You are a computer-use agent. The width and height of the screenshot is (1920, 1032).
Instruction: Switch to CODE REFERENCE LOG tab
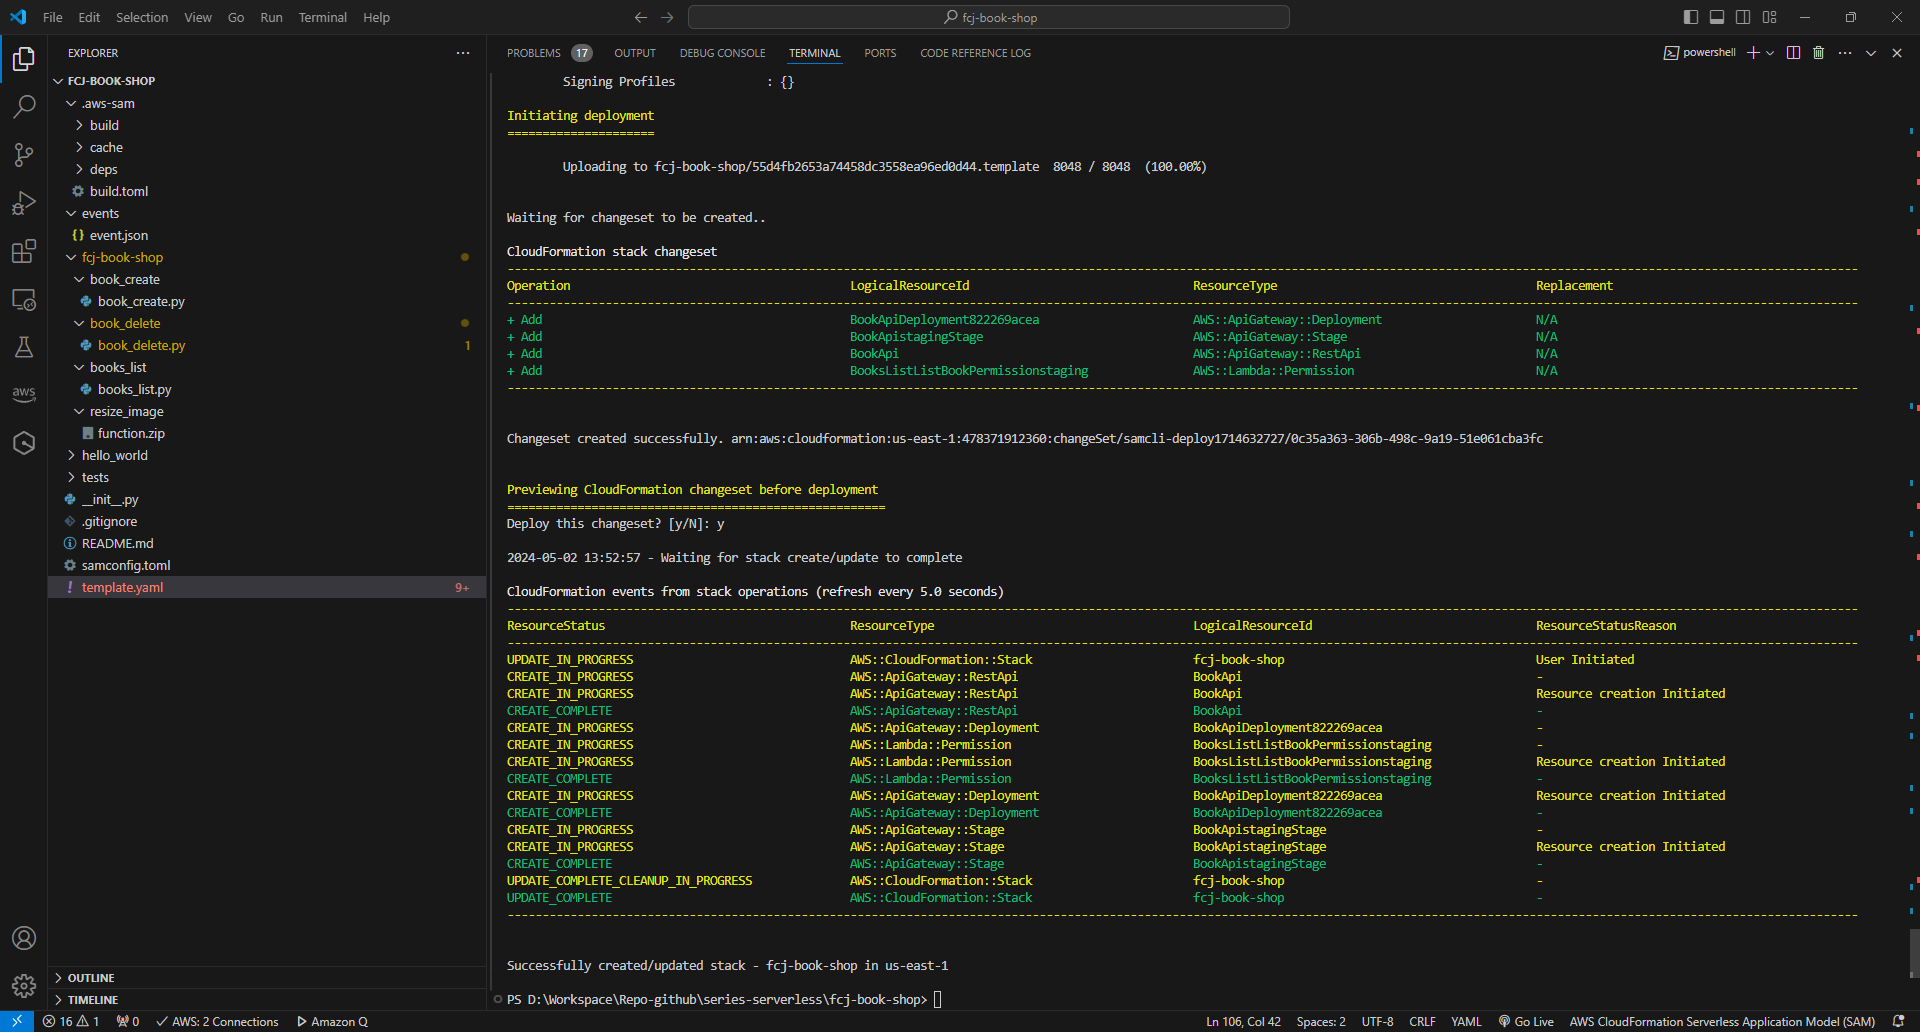975,53
